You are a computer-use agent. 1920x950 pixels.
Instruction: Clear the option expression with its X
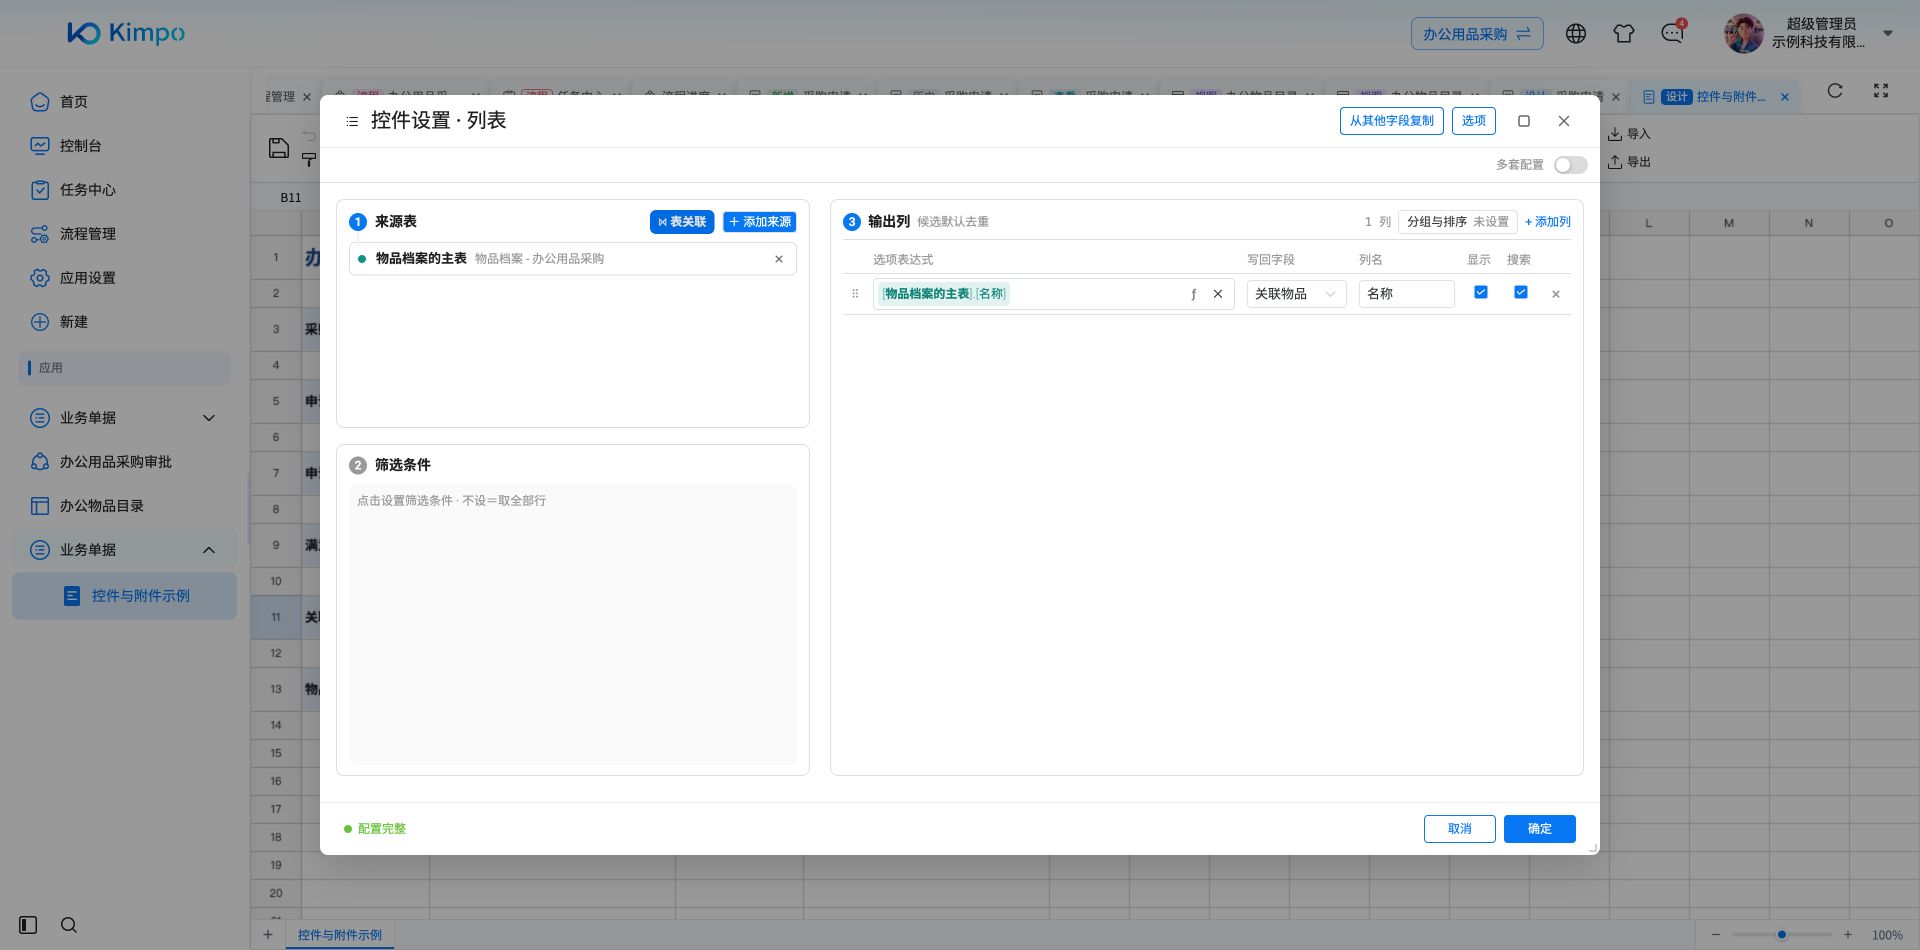[1218, 294]
